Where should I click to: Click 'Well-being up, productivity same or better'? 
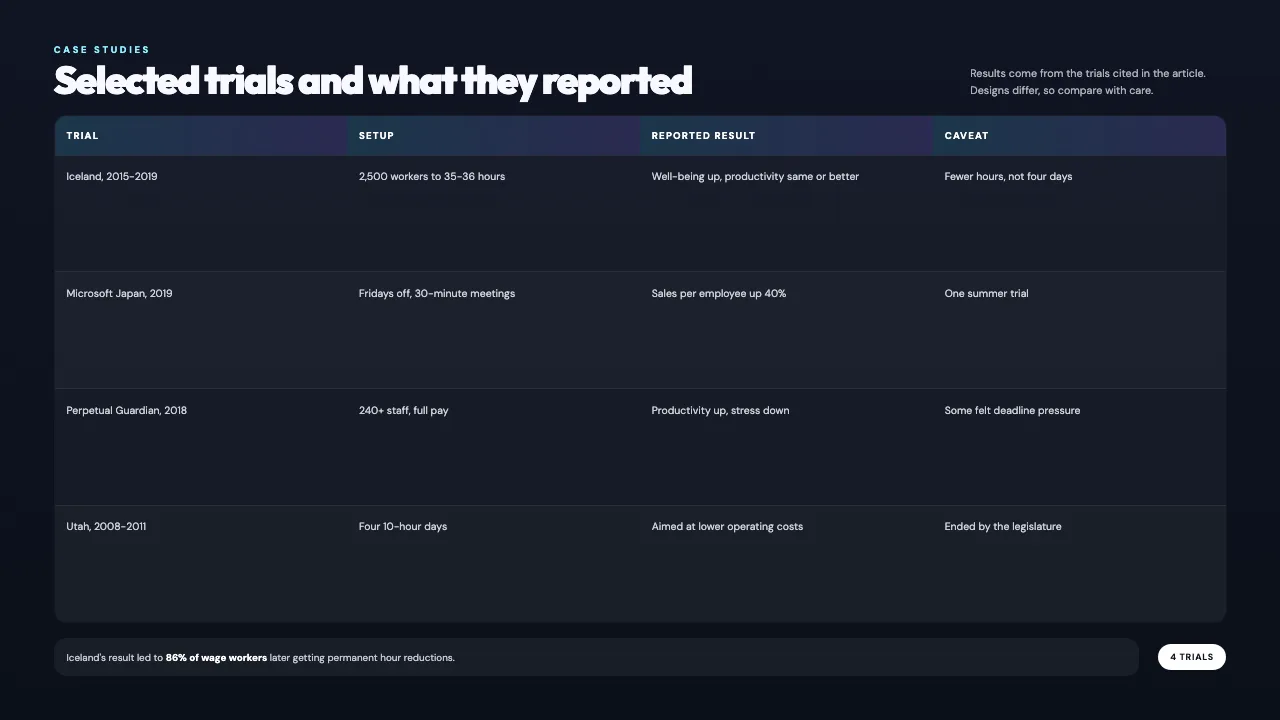point(786,214)
